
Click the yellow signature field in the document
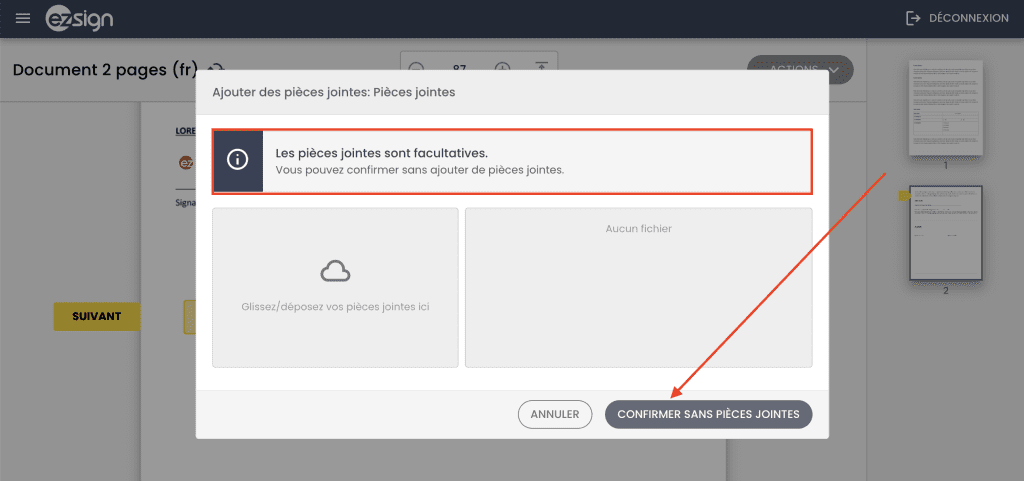click(189, 317)
